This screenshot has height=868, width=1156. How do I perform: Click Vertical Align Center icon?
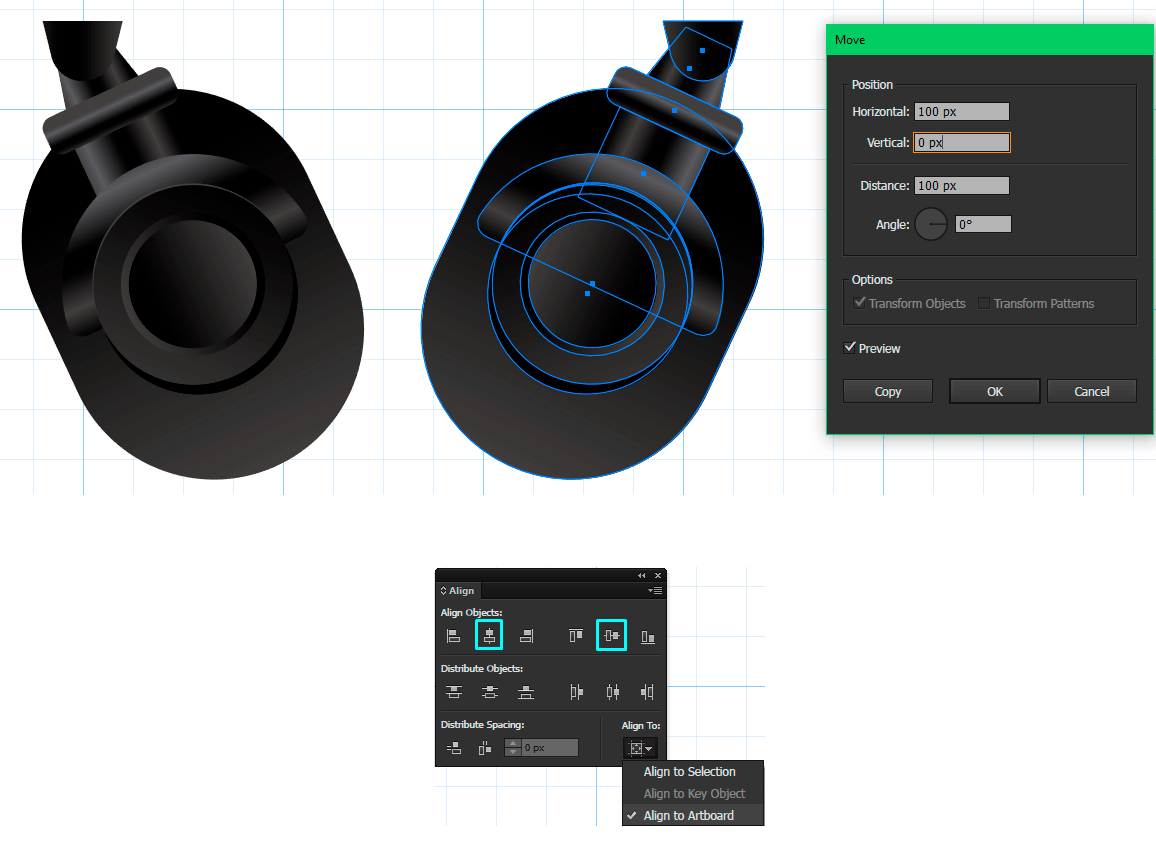[x=611, y=635]
